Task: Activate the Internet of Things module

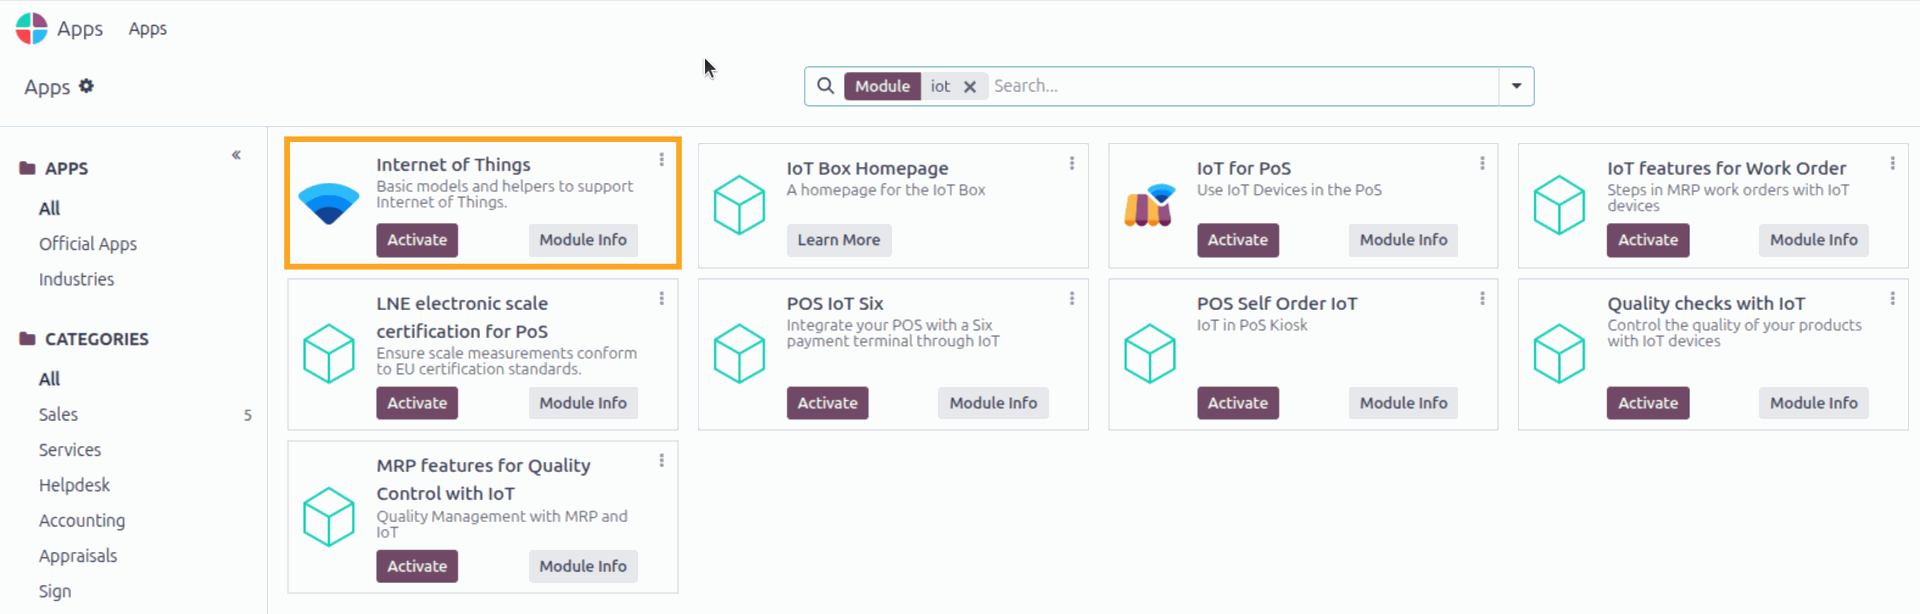Action: click(417, 240)
